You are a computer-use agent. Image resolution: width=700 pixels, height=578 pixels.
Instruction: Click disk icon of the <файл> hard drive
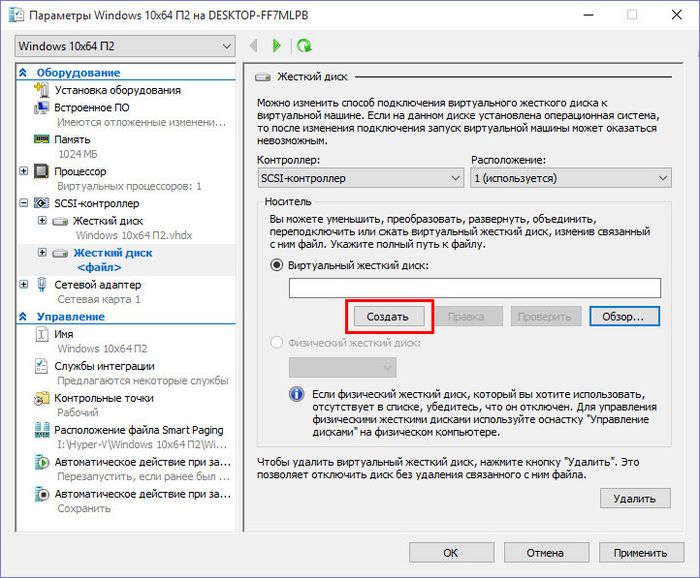pos(60,254)
